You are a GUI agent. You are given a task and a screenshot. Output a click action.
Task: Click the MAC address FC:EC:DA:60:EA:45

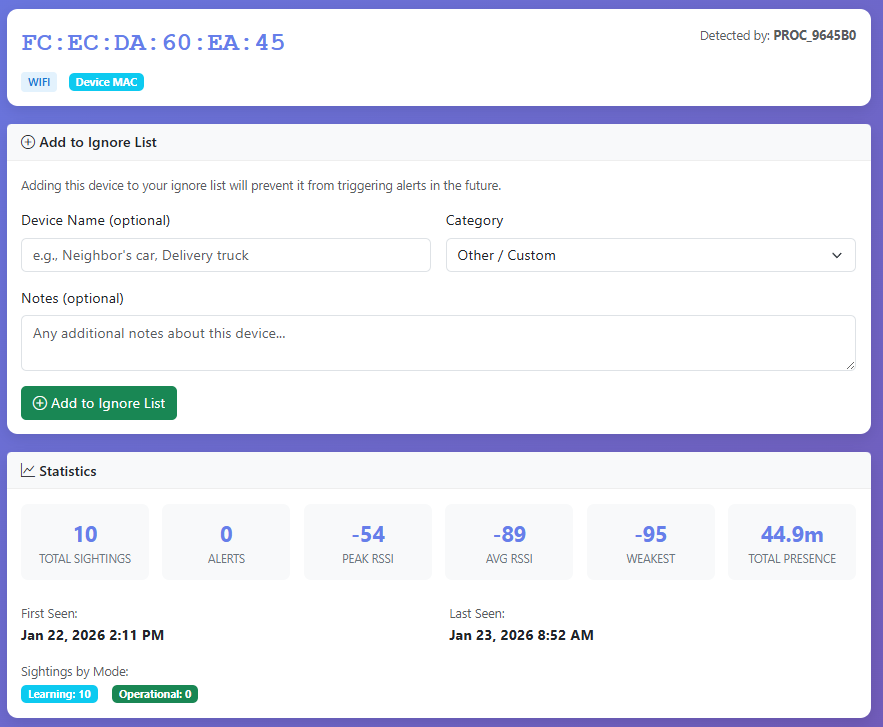[x=153, y=42]
